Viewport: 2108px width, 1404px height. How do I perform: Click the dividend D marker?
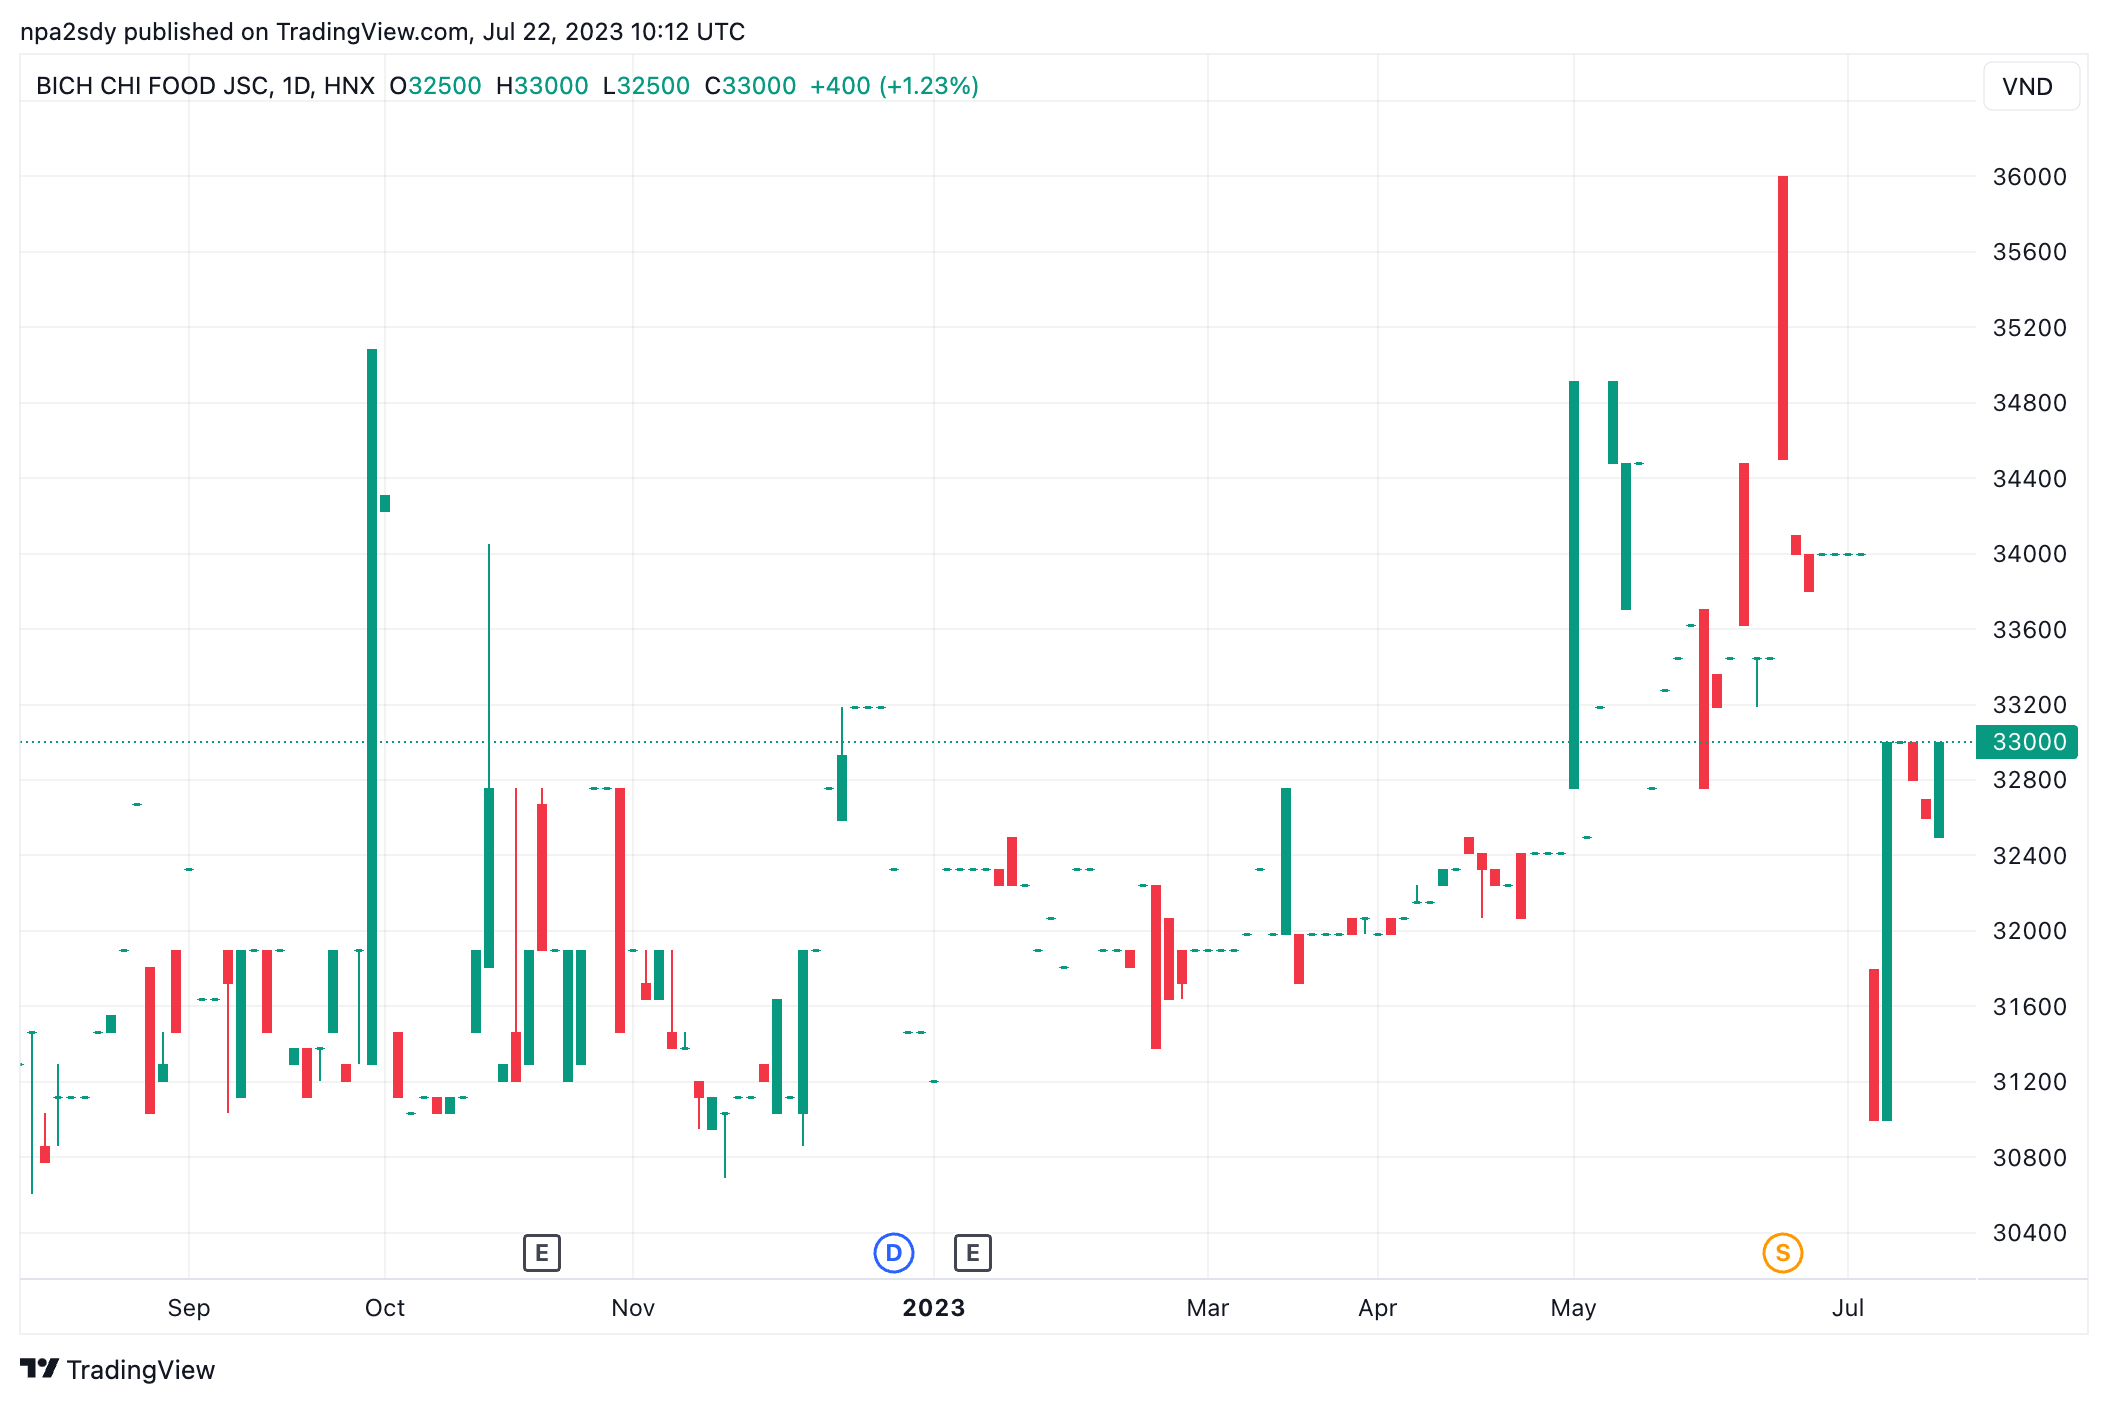(894, 1253)
